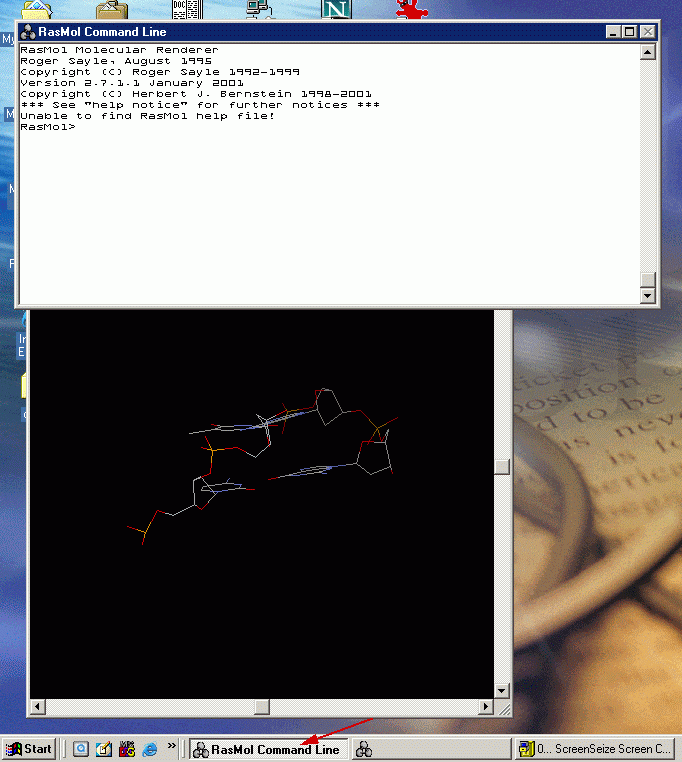Click the 'RasMol Molecular Renderer' line
The width and height of the screenshot is (682, 762).
coord(119,50)
